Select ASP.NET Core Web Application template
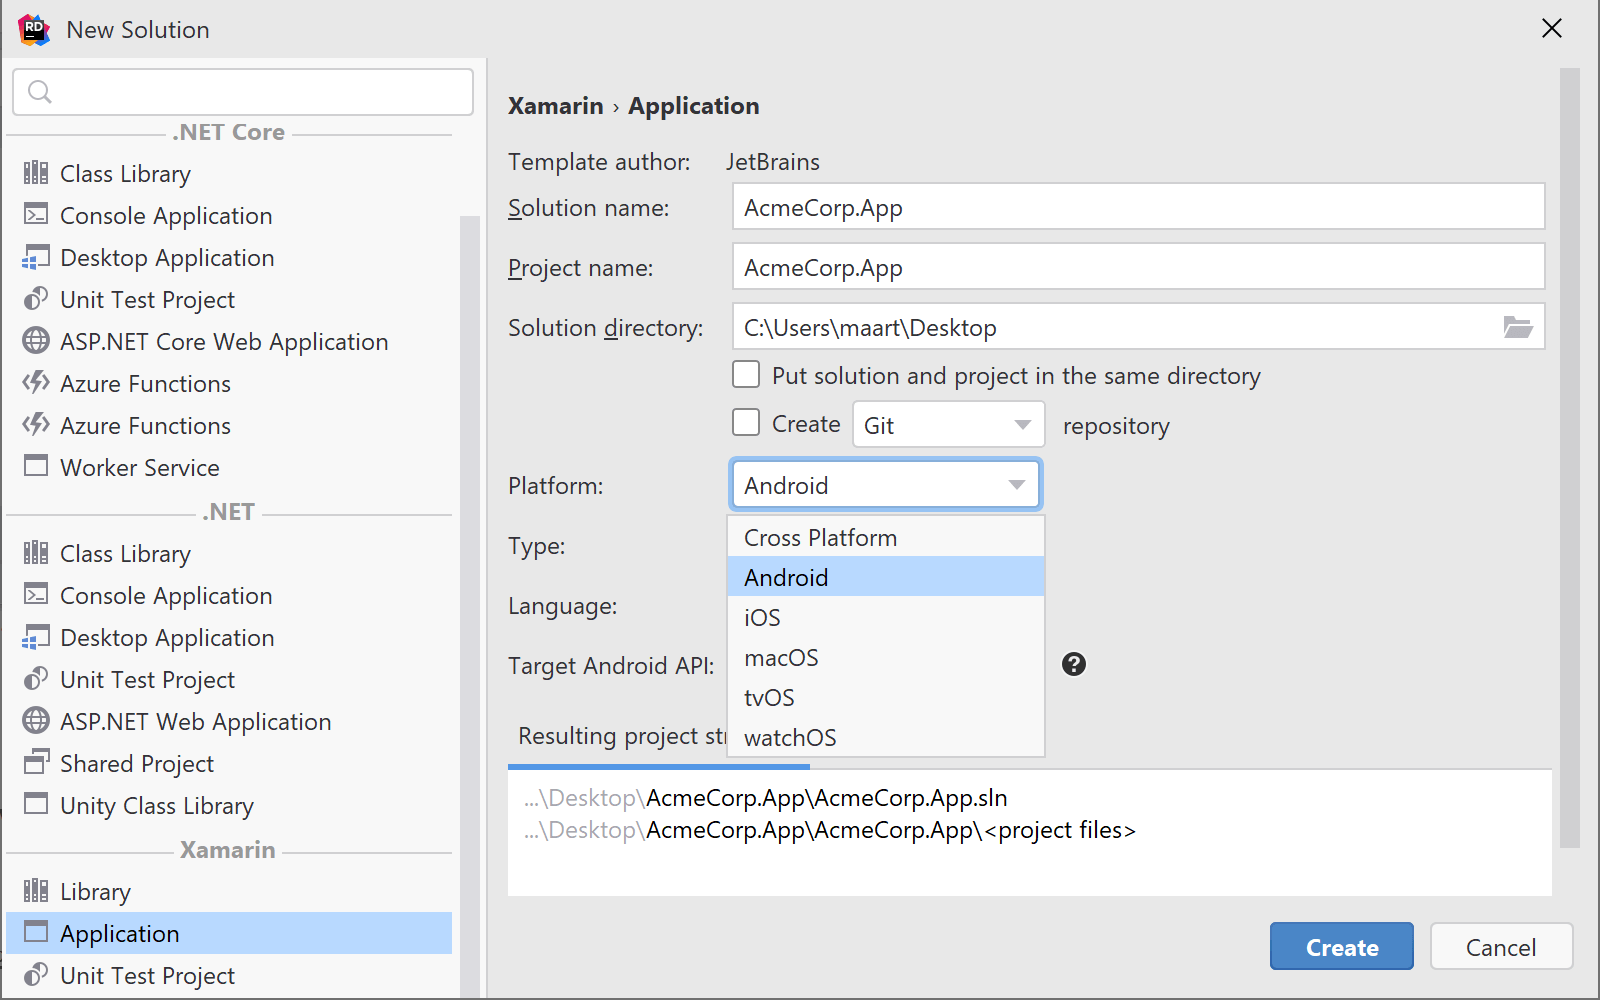This screenshot has width=1600, height=1000. 229,341
